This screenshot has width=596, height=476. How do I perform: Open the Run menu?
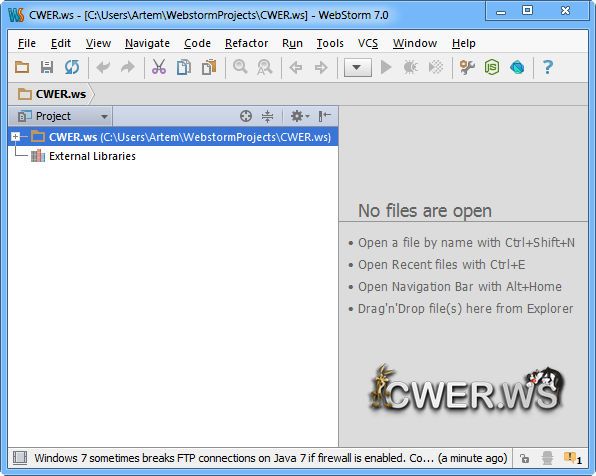click(x=292, y=43)
